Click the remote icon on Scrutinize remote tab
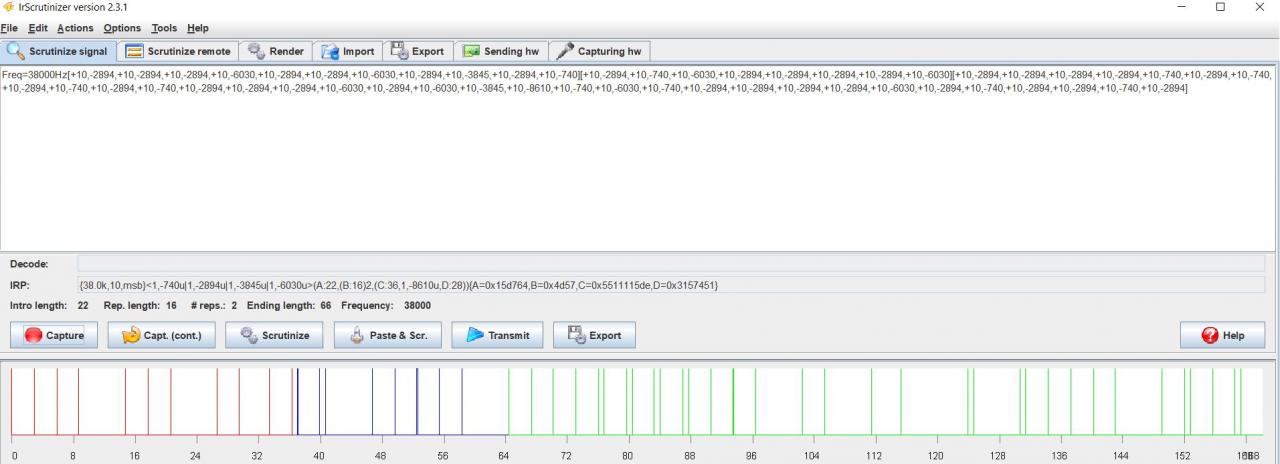The height and width of the screenshot is (464, 1280). click(134, 51)
